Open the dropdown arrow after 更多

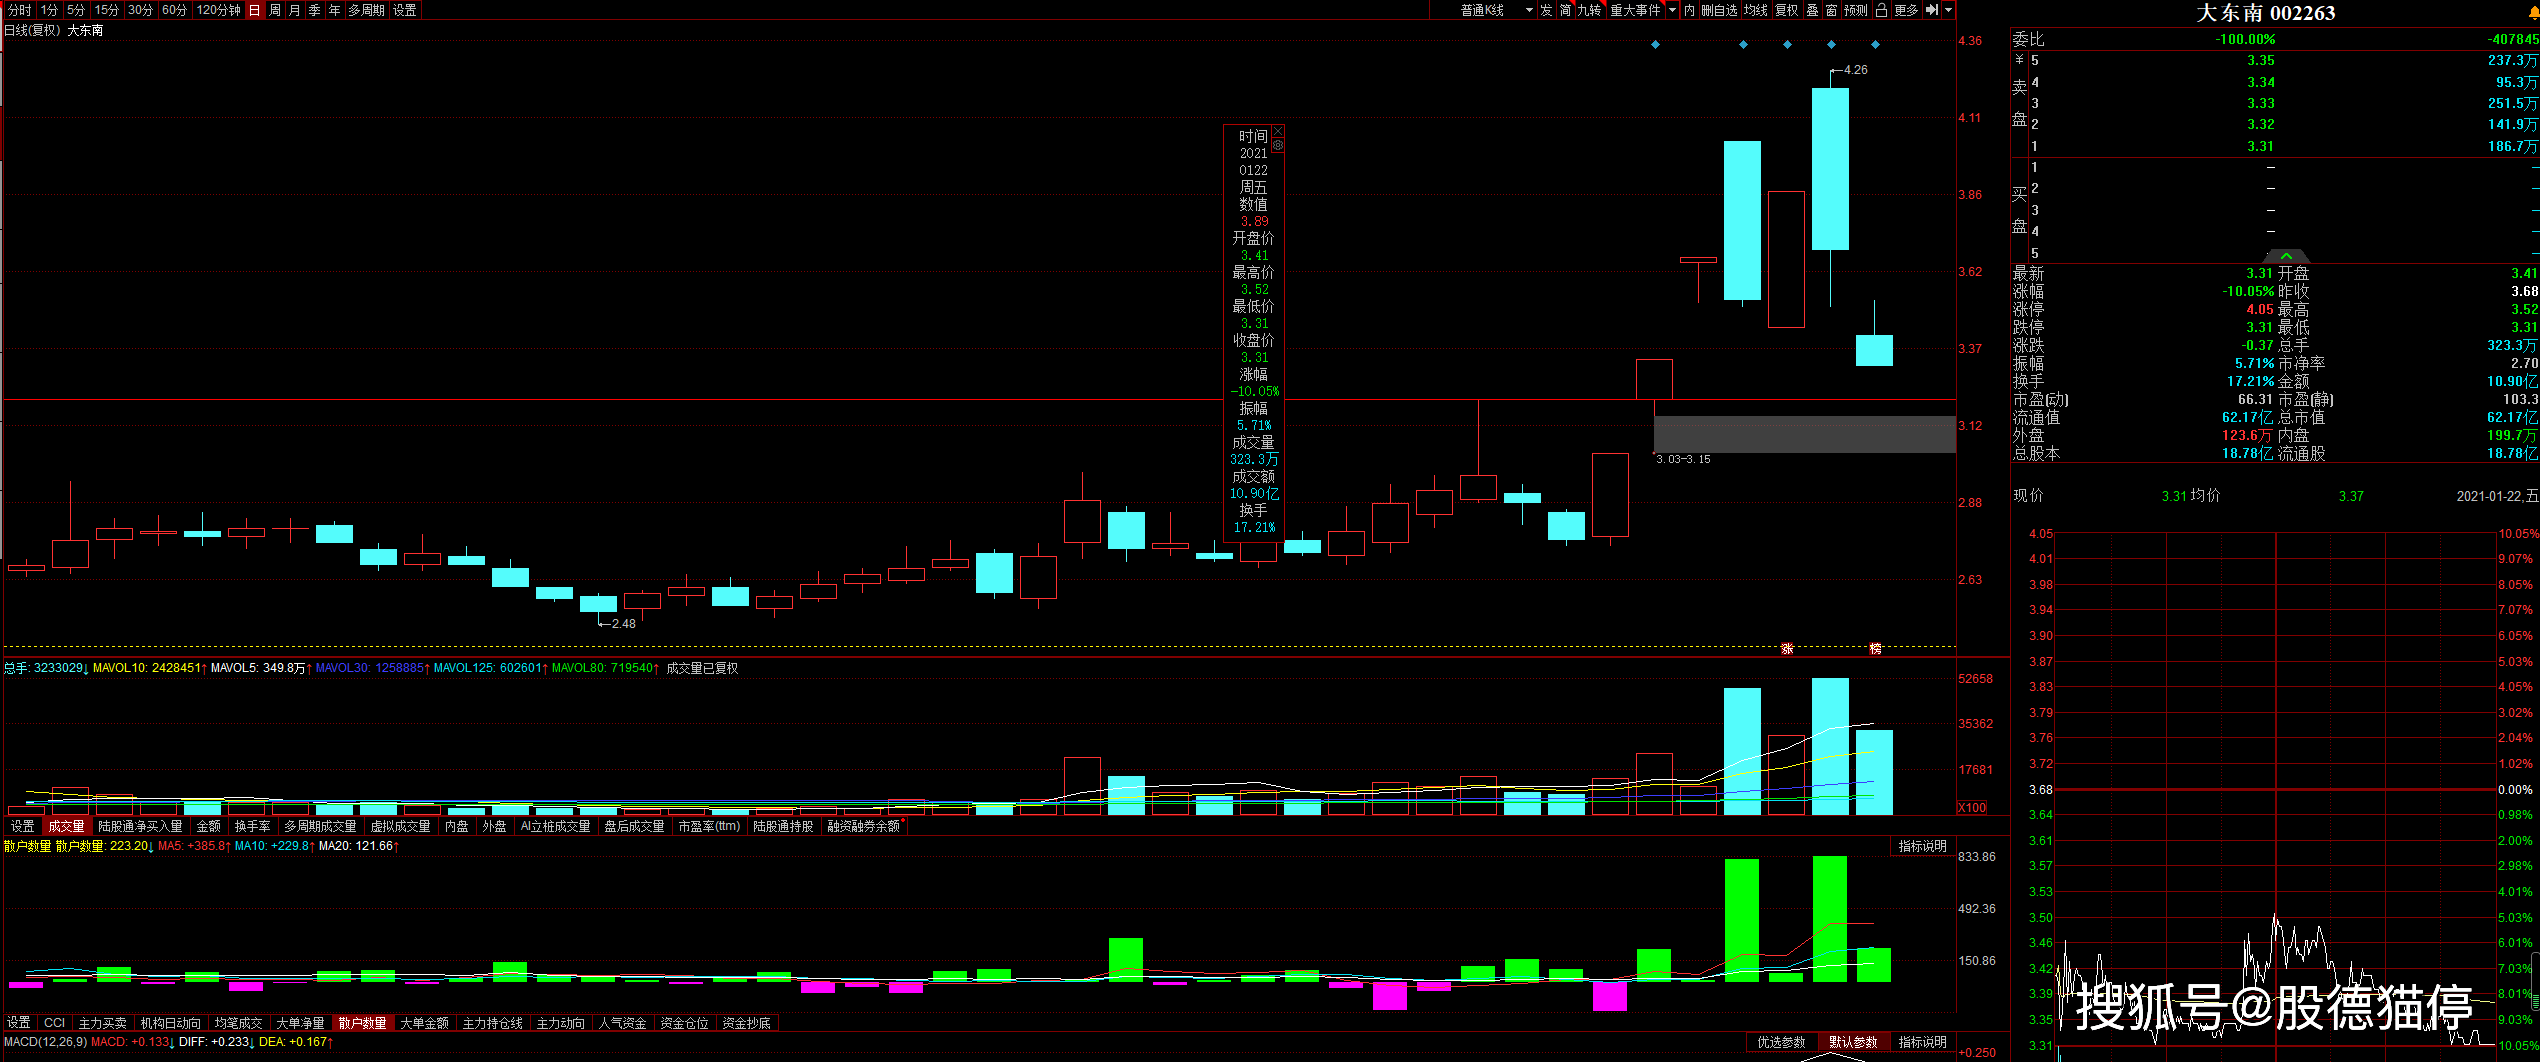click(x=1948, y=10)
